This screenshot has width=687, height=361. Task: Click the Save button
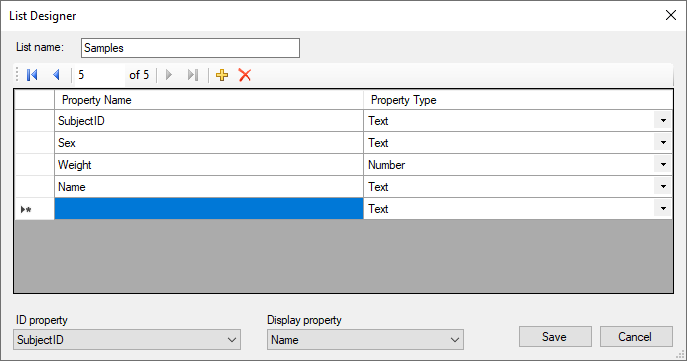pos(555,336)
